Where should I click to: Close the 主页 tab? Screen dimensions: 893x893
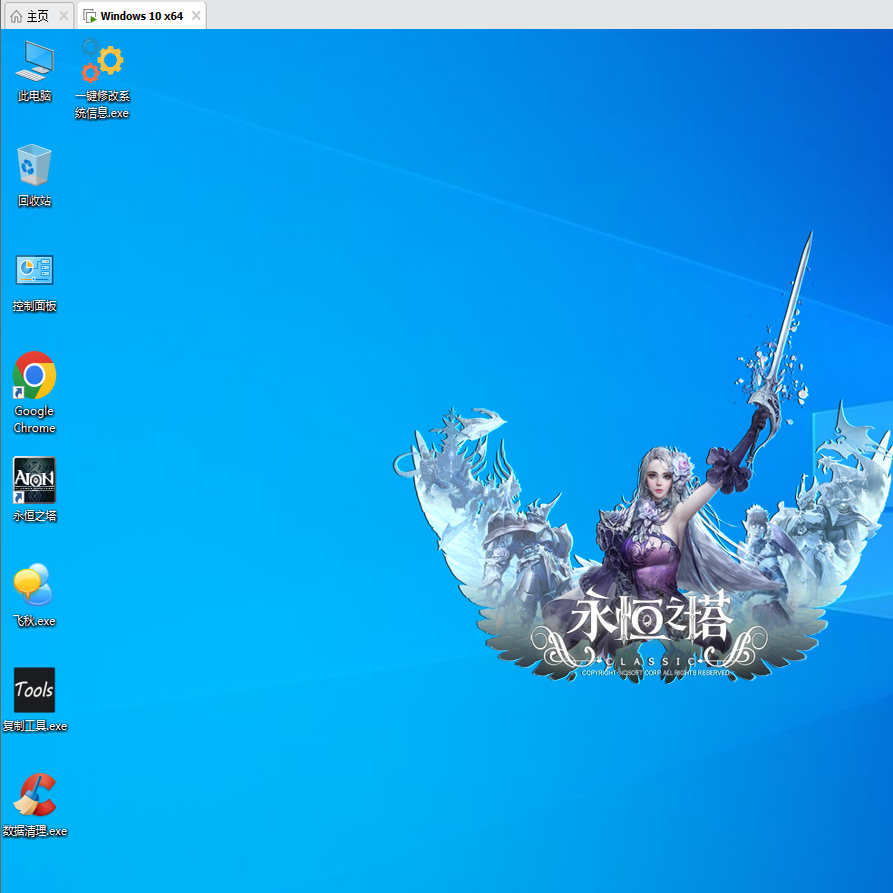tap(64, 15)
